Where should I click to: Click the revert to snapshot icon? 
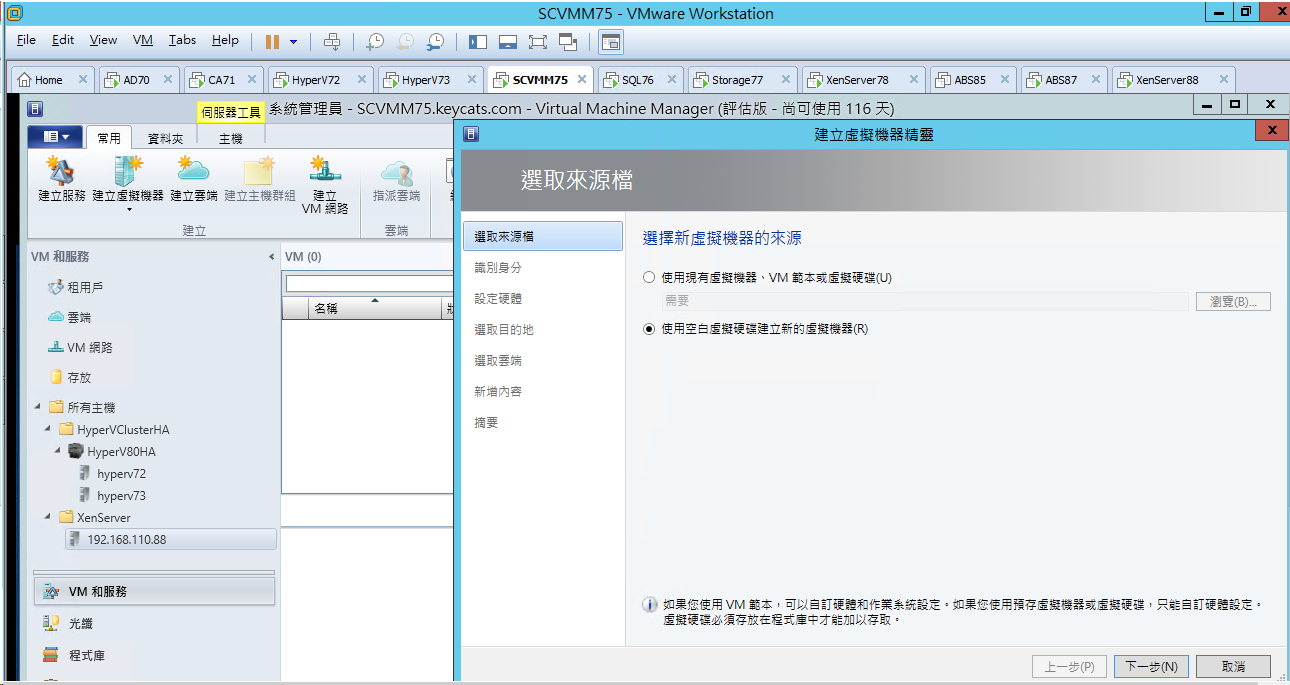[405, 42]
